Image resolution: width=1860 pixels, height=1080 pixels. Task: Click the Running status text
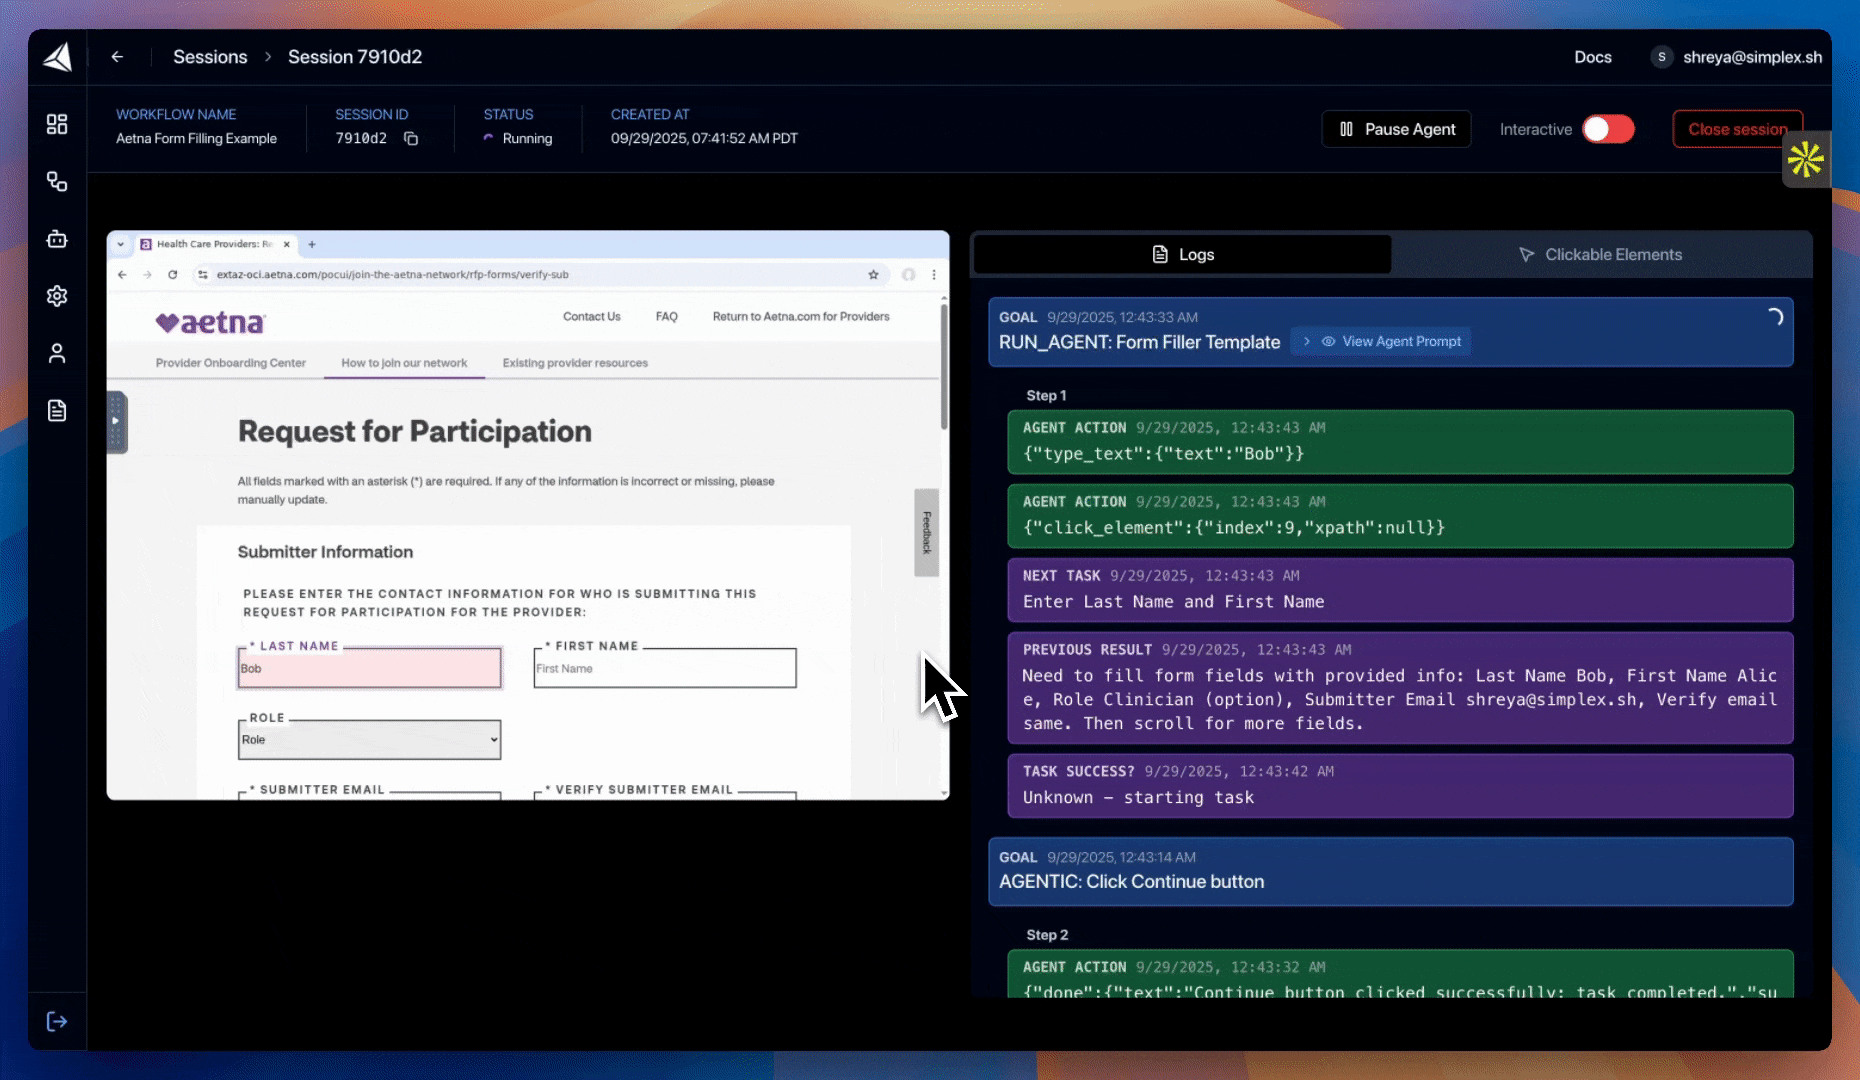point(527,138)
